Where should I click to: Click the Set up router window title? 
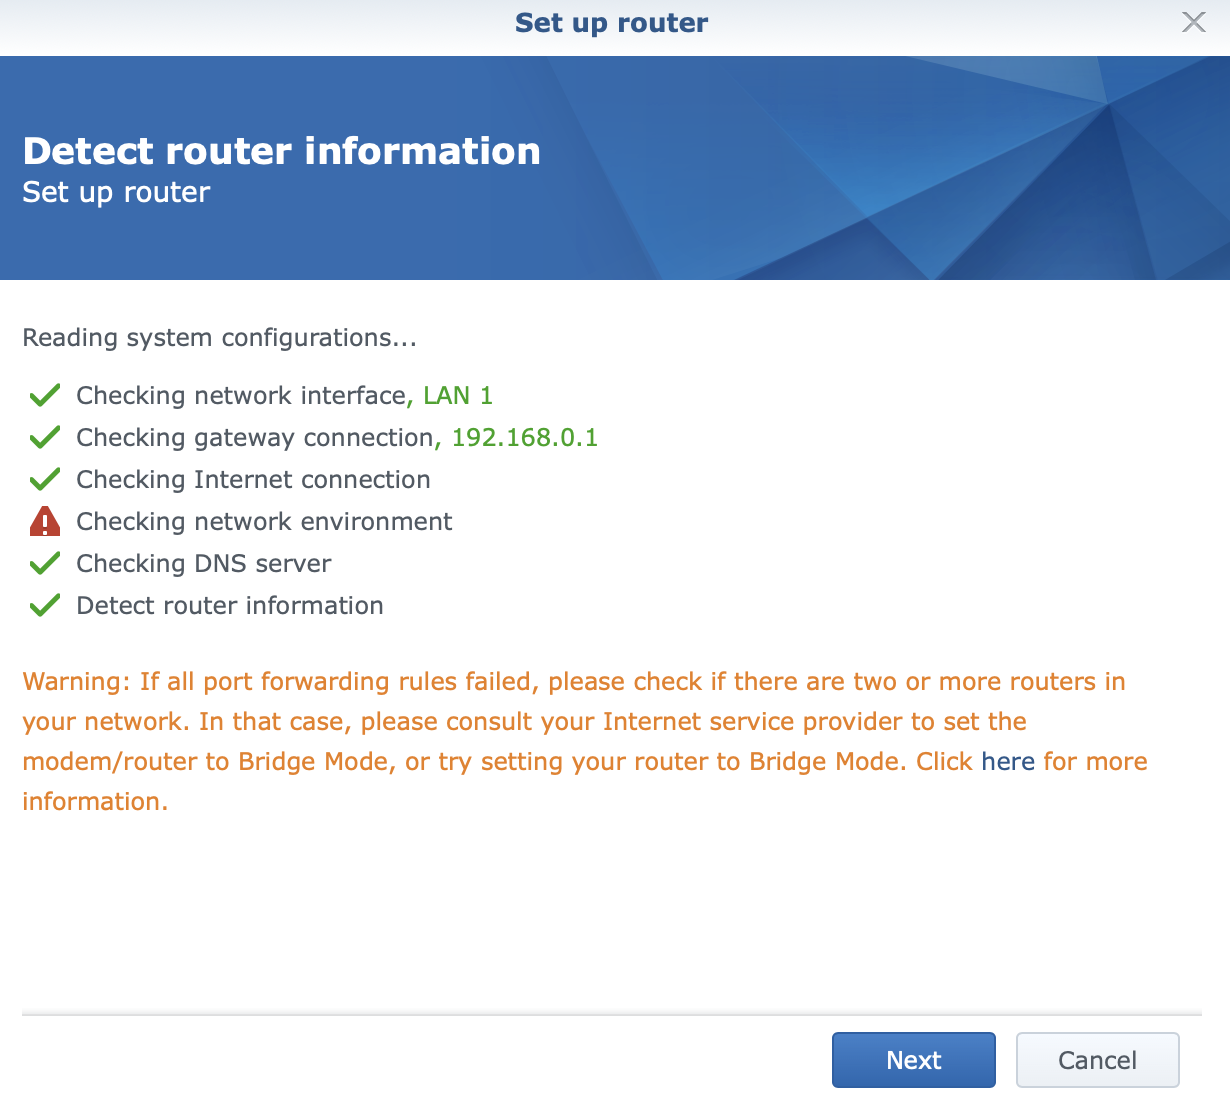pos(611,23)
